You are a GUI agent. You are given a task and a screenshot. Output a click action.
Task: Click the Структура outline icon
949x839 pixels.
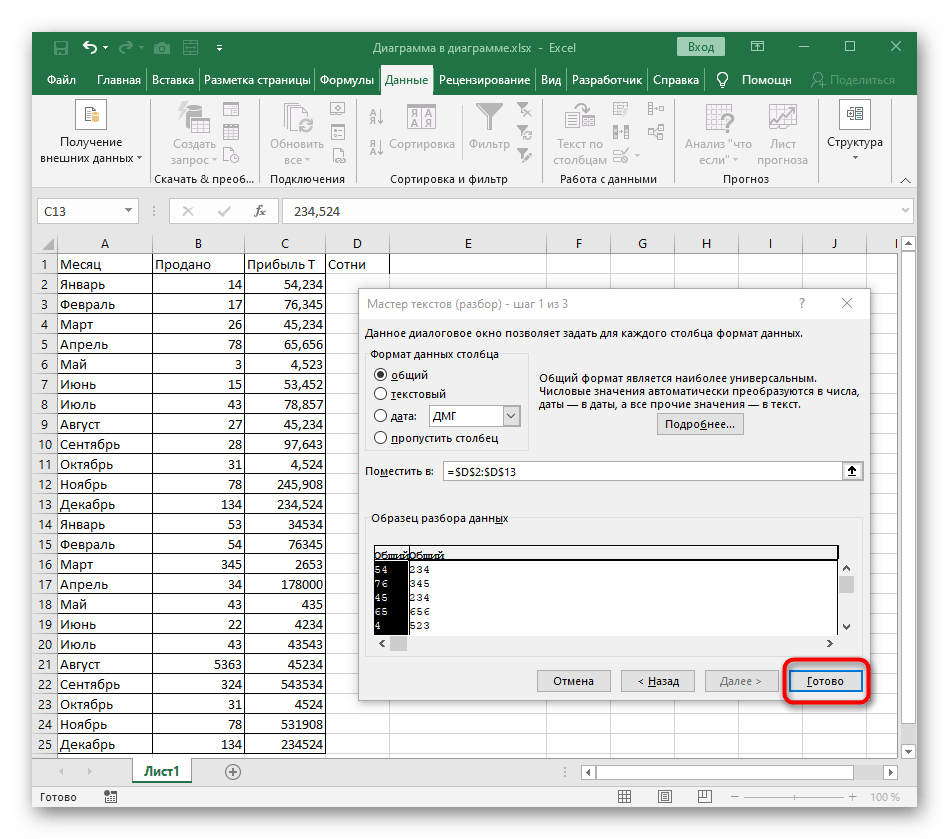click(854, 116)
